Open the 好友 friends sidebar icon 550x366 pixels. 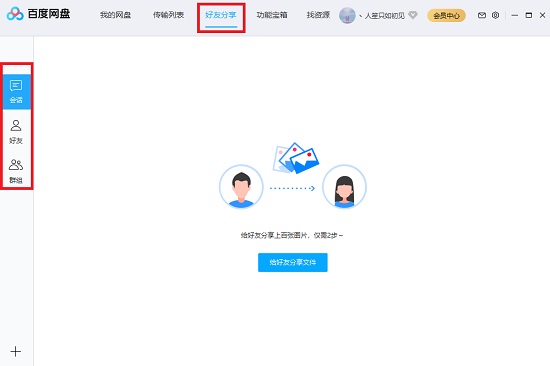coord(16,132)
